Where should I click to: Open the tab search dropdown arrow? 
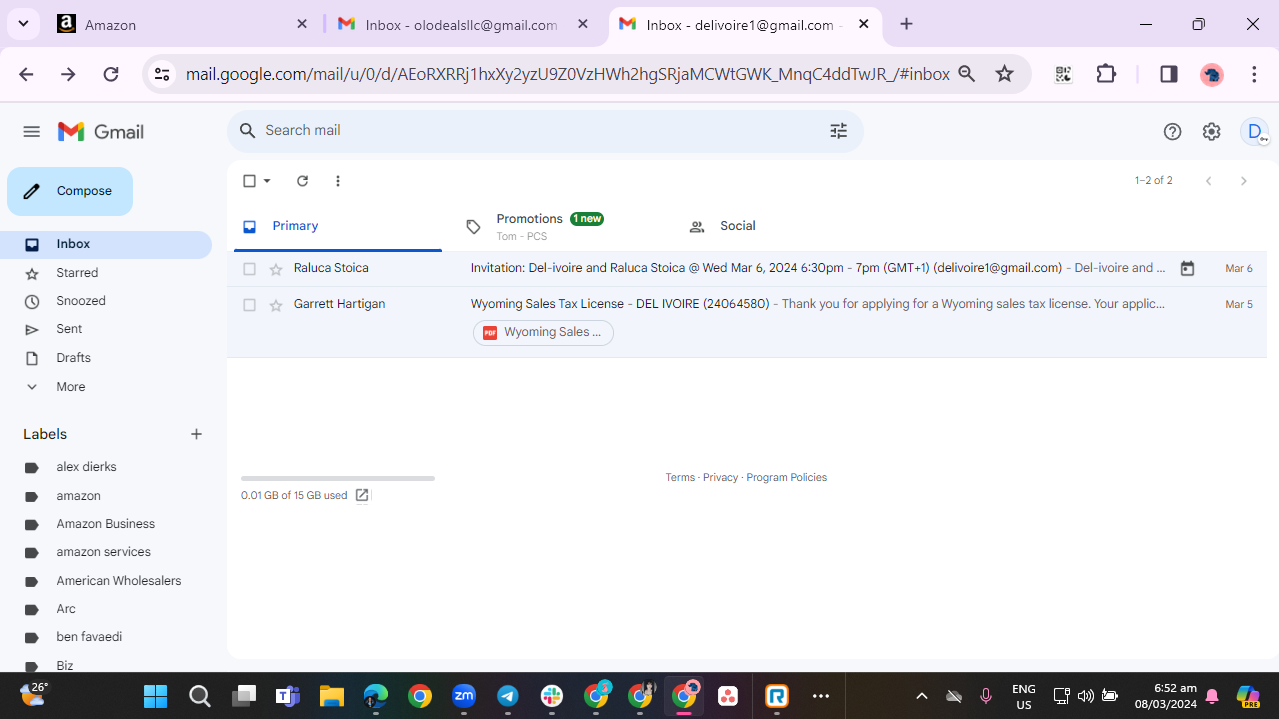point(22,24)
